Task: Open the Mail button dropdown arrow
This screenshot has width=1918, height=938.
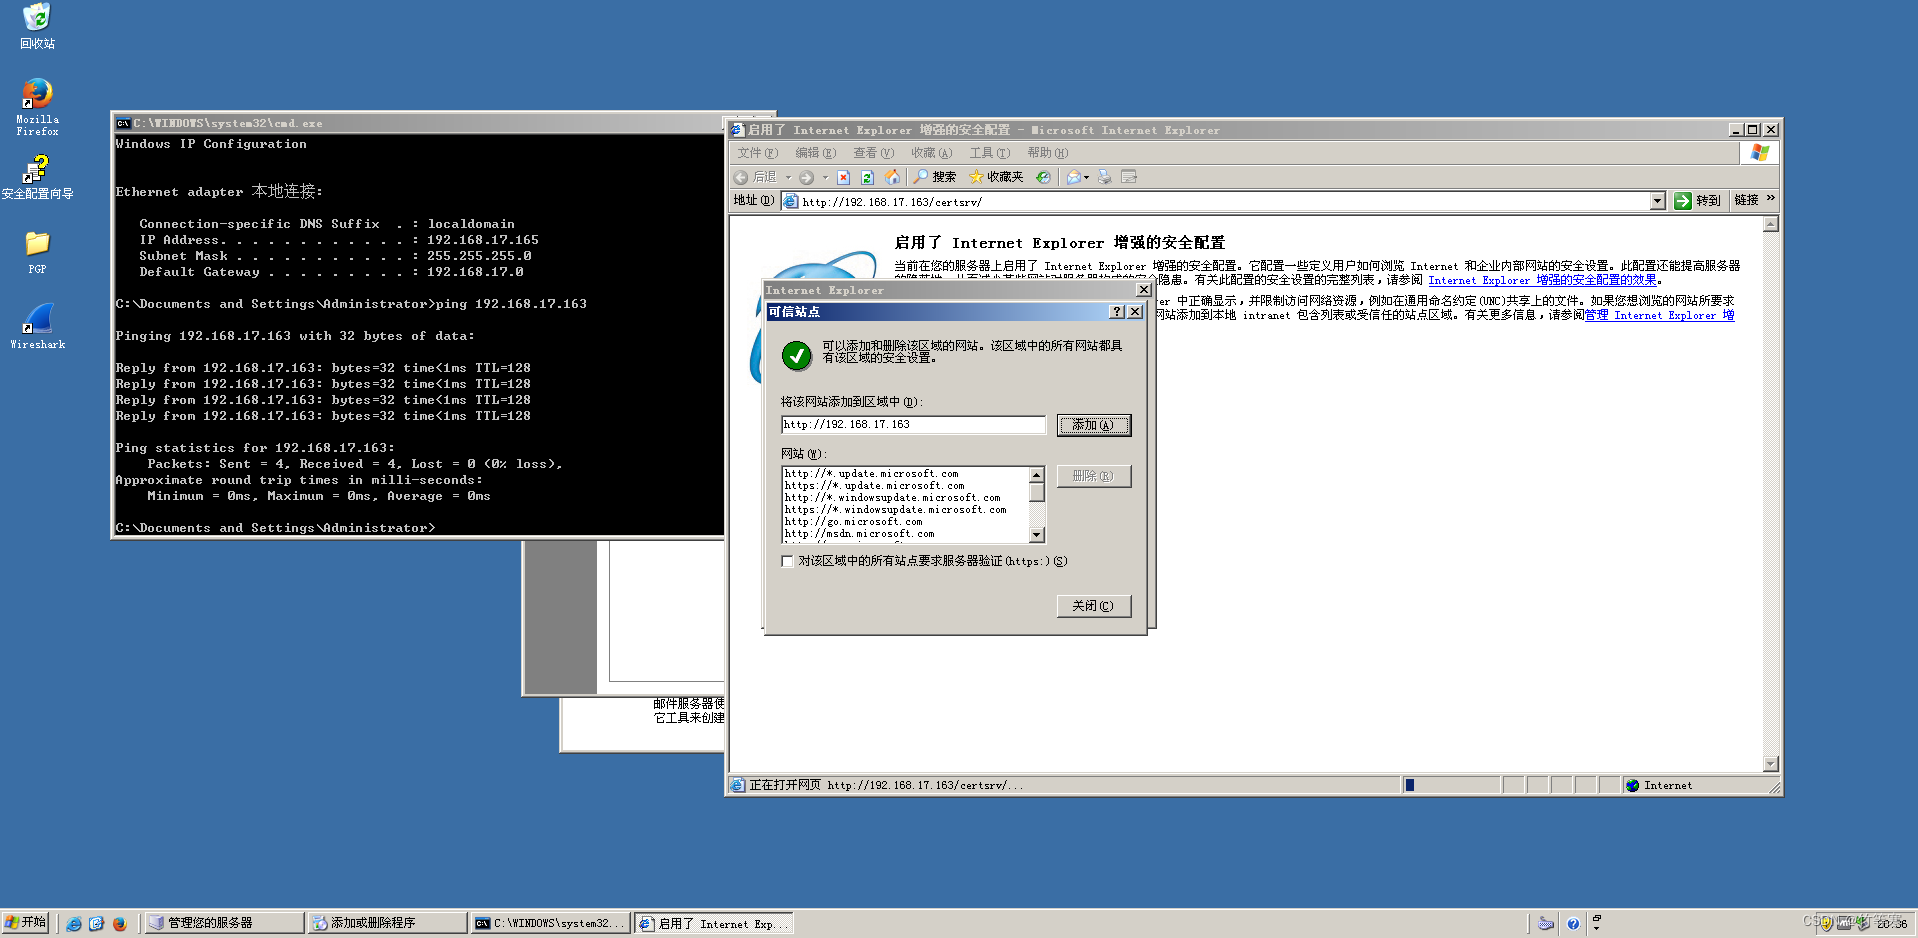Action: [x=1087, y=178]
